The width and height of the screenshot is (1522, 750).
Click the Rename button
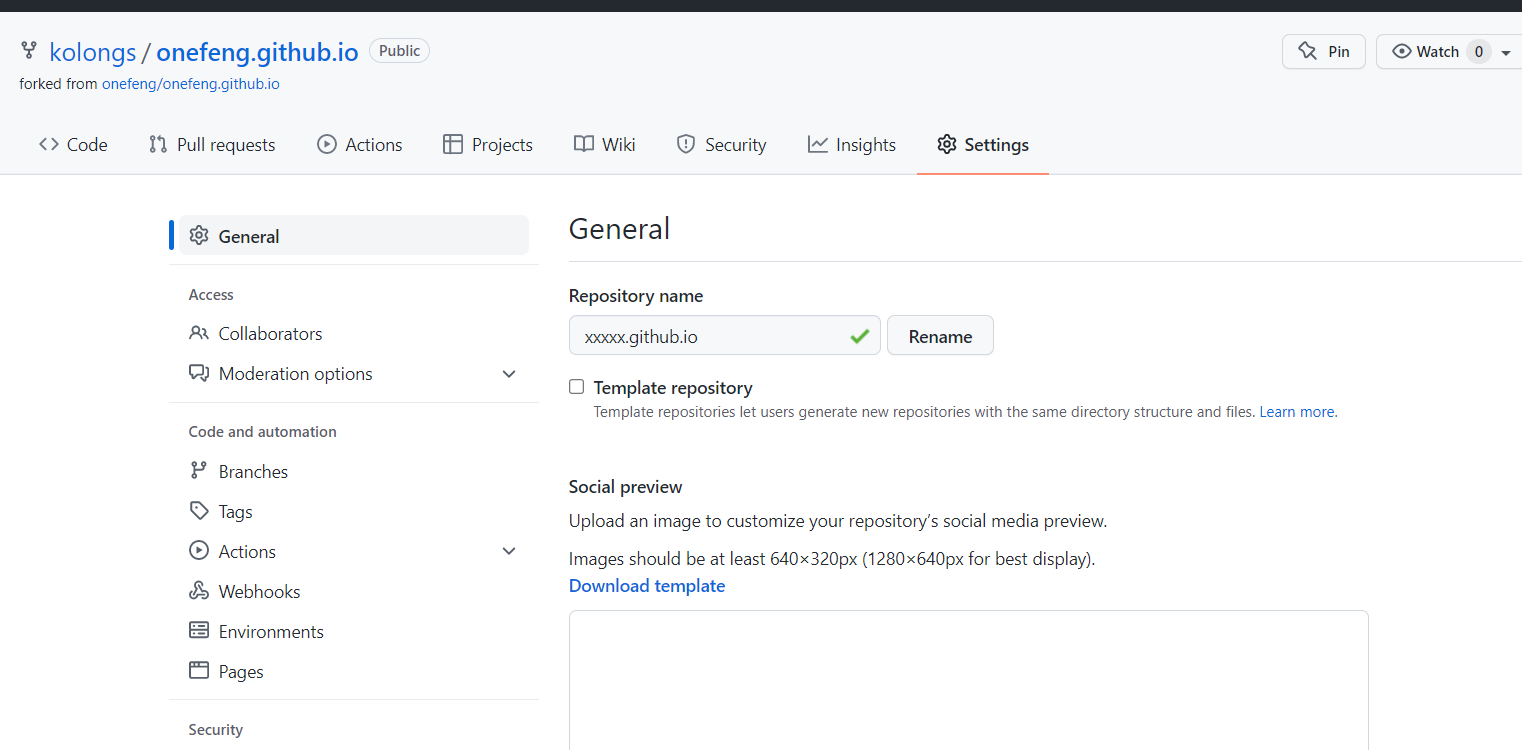point(940,336)
